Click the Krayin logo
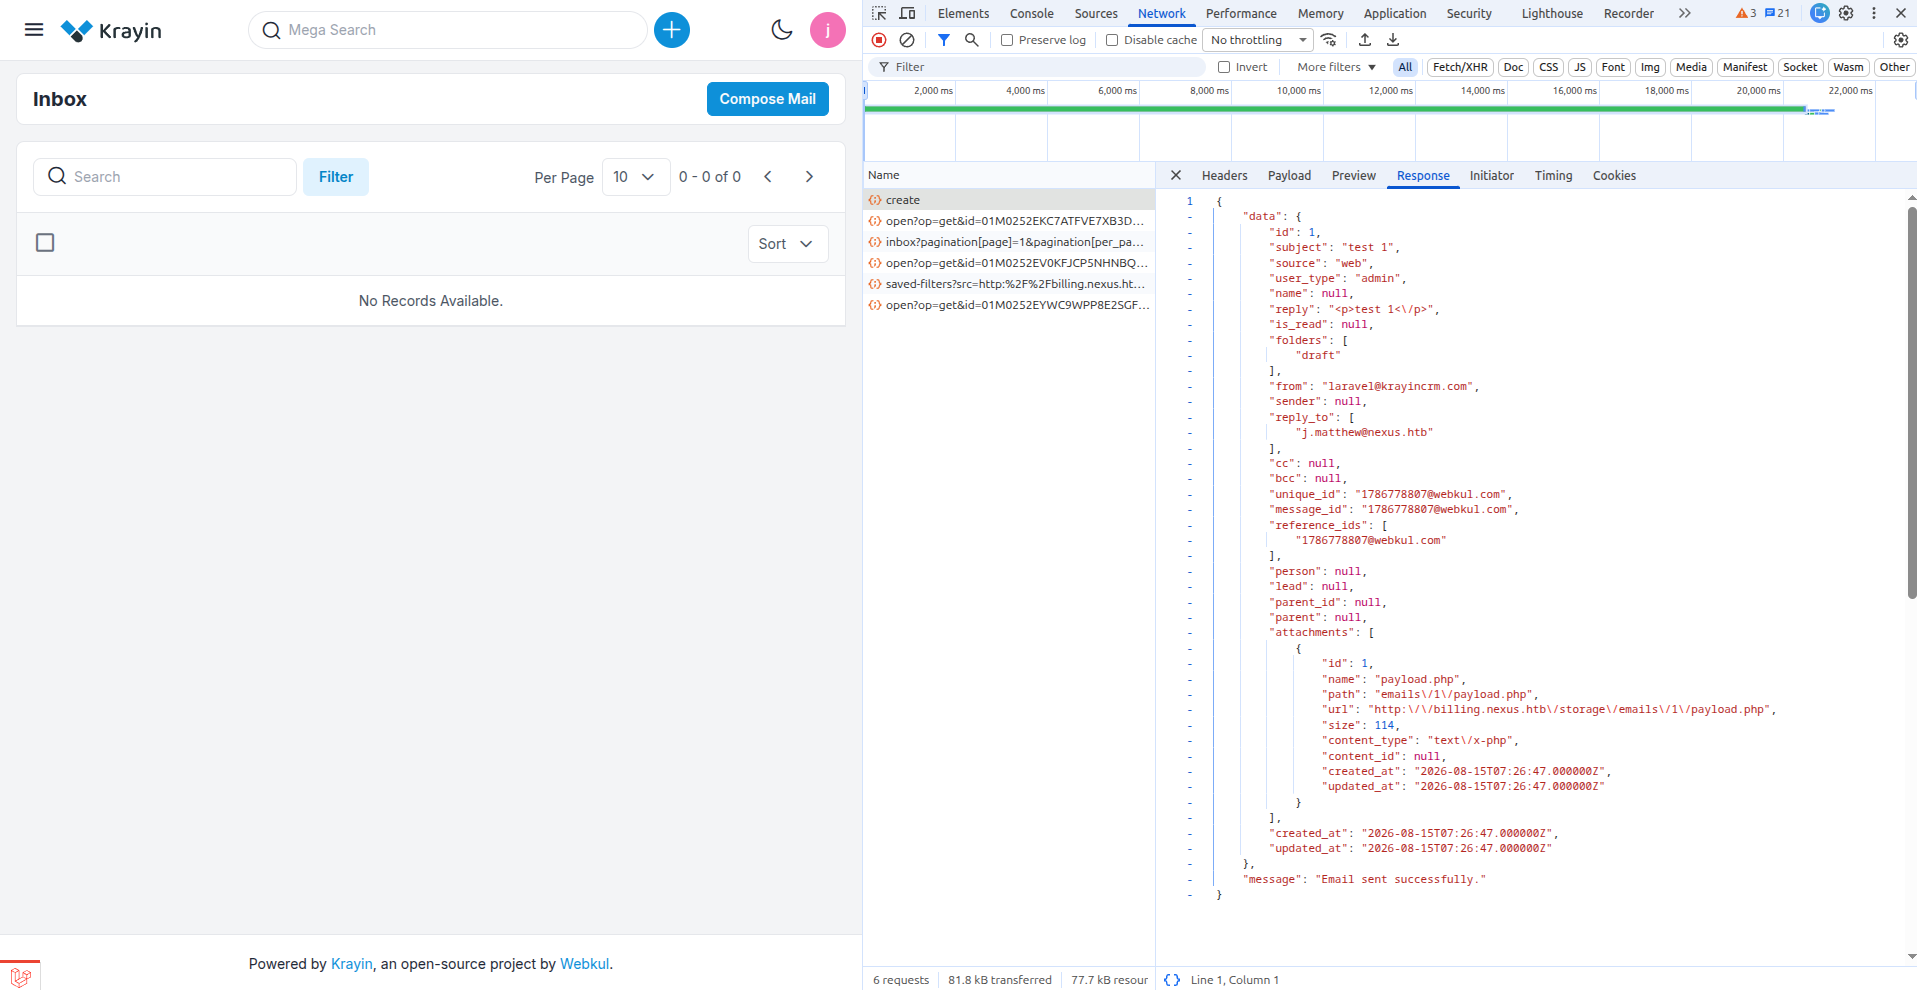This screenshot has height=990, width=1917. (x=111, y=31)
